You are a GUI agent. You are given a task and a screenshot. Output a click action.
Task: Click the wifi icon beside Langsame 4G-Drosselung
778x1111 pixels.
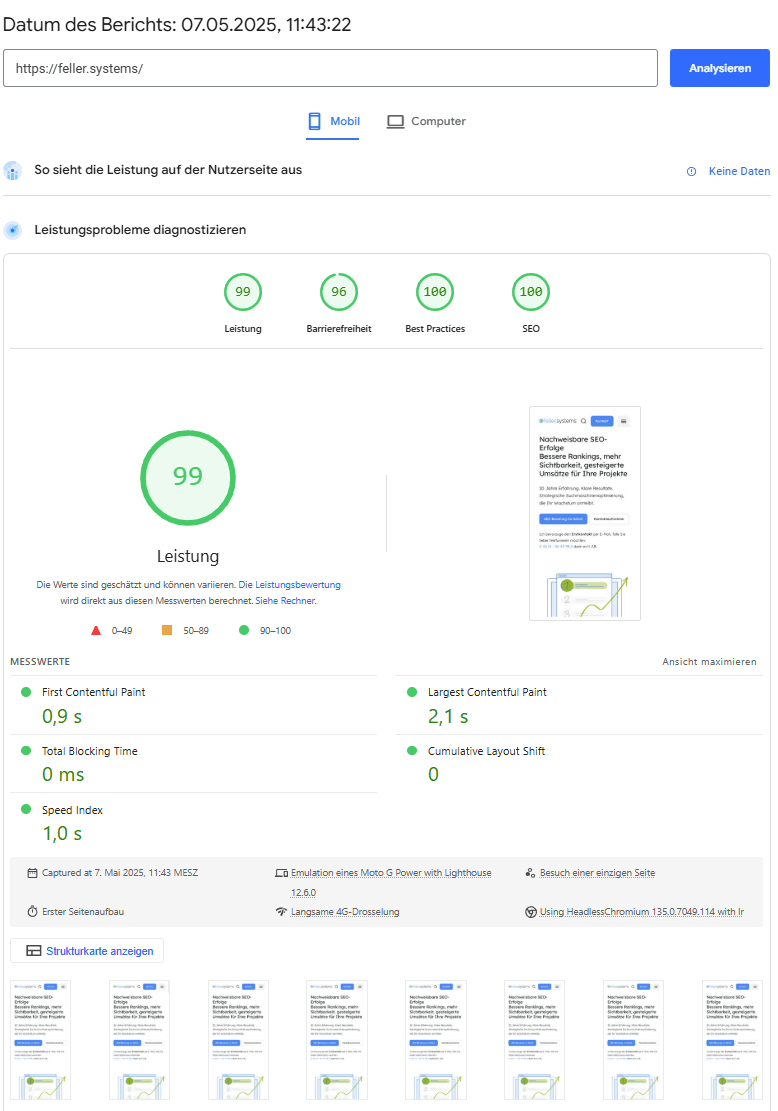click(x=281, y=912)
